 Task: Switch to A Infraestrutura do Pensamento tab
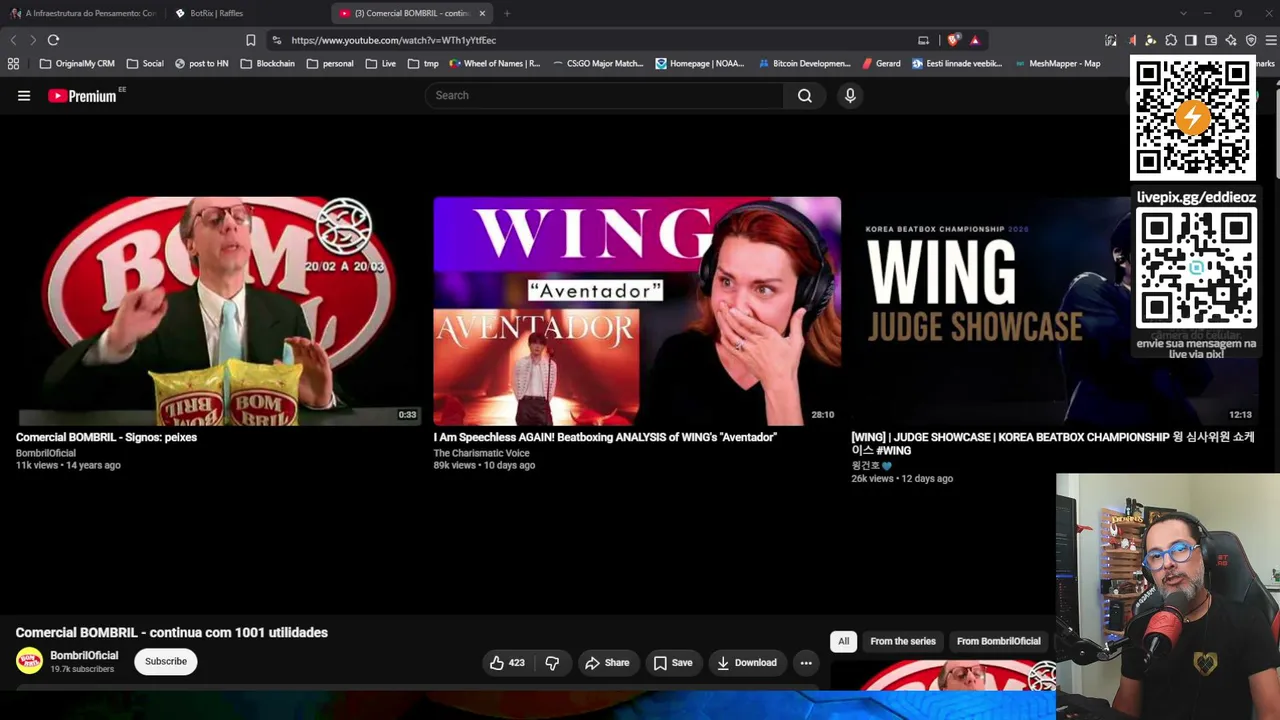(84, 13)
